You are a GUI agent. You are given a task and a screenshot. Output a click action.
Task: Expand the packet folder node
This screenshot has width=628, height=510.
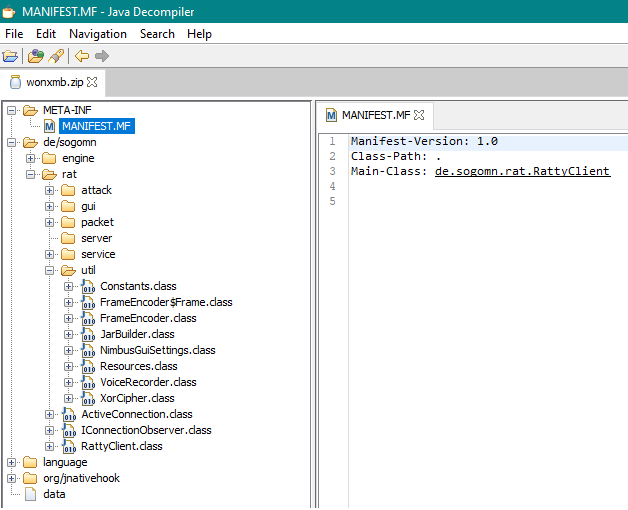[x=49, y=222]
